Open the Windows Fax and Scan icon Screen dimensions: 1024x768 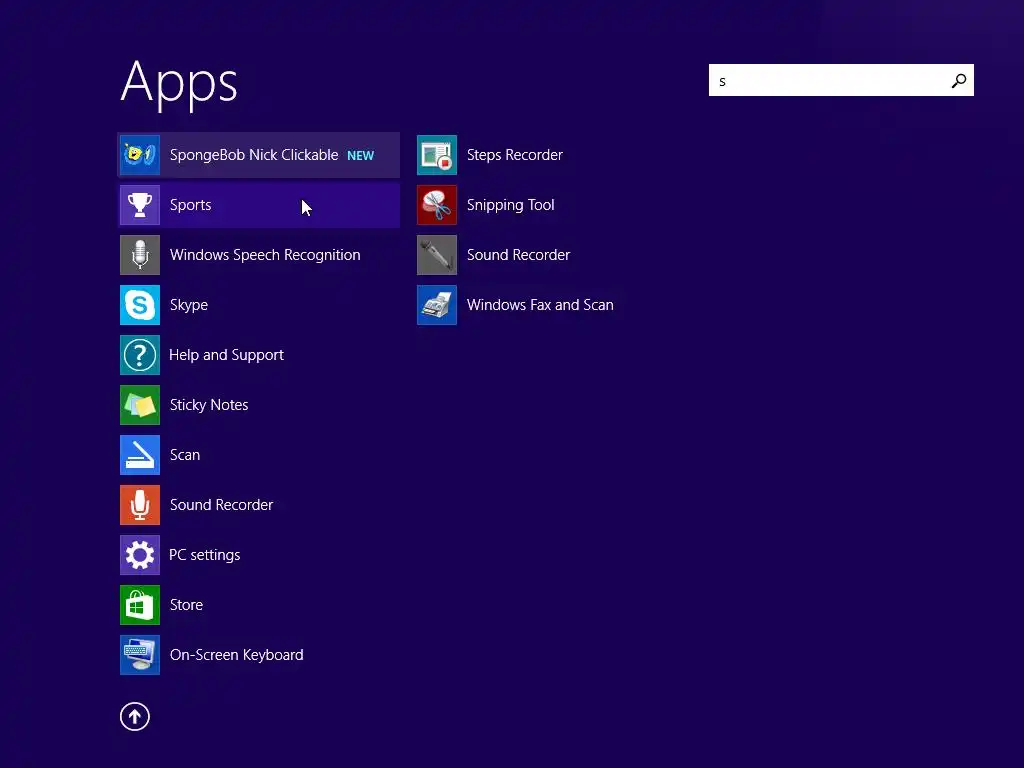pos(437,305)
